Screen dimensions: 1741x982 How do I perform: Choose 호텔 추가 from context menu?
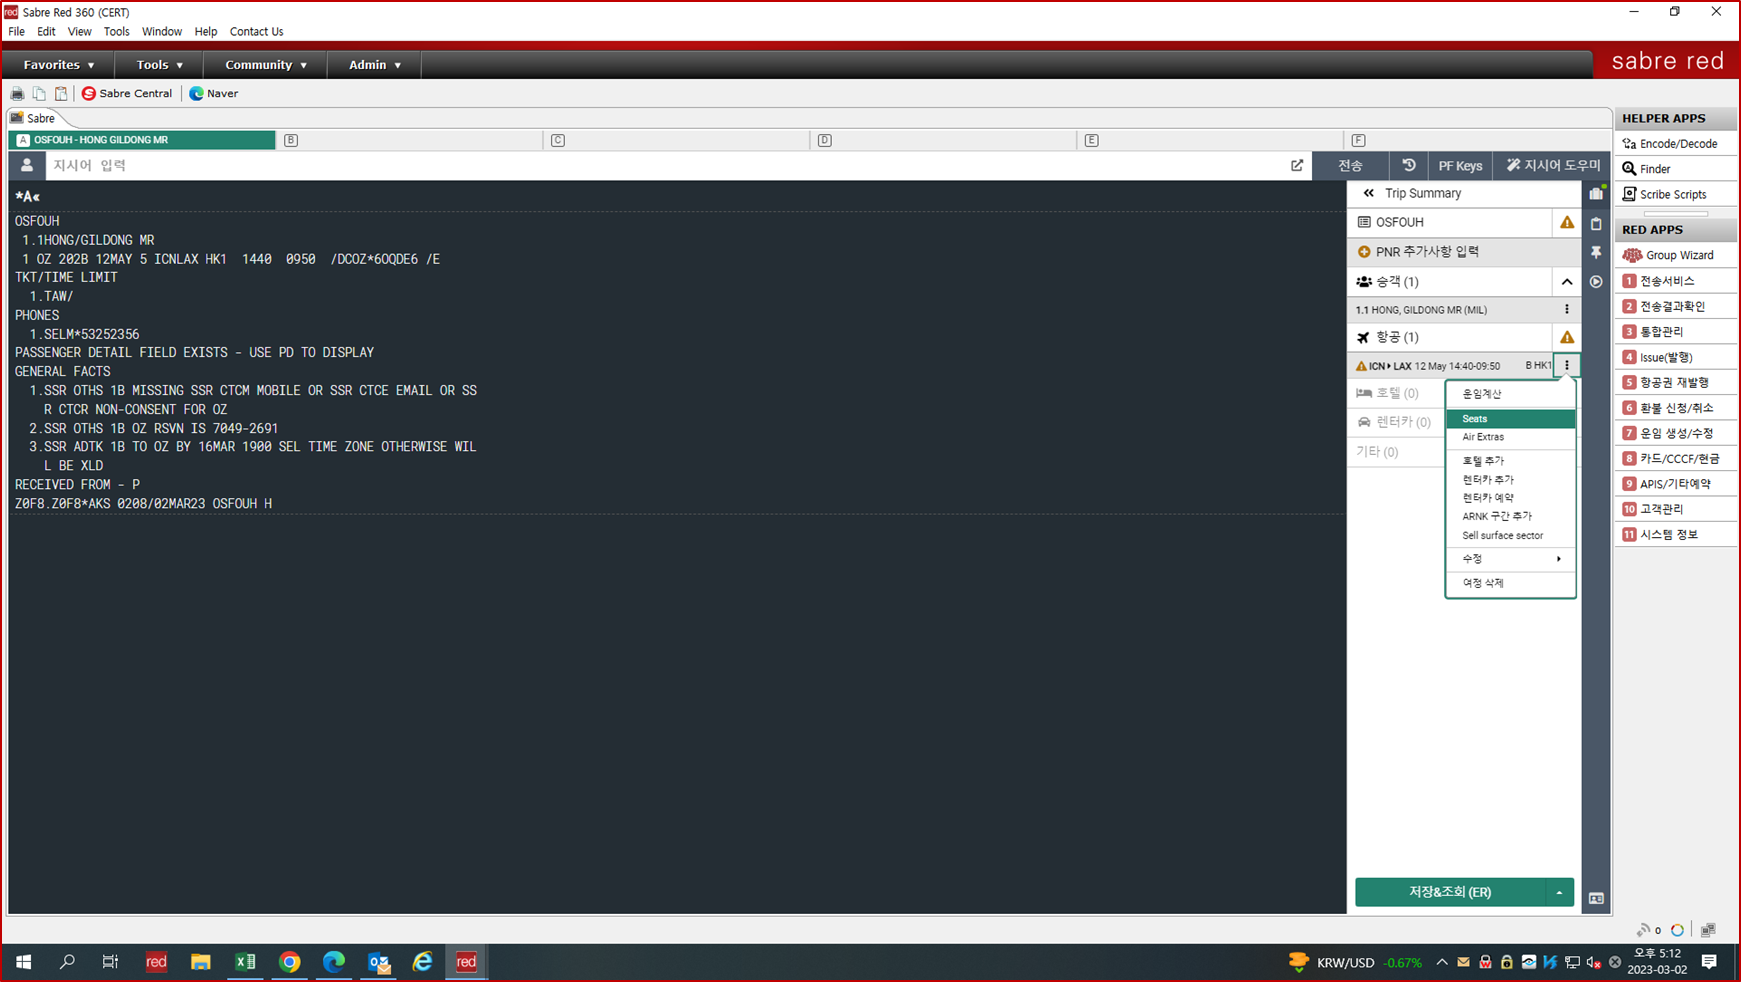tap(1510, 461)
